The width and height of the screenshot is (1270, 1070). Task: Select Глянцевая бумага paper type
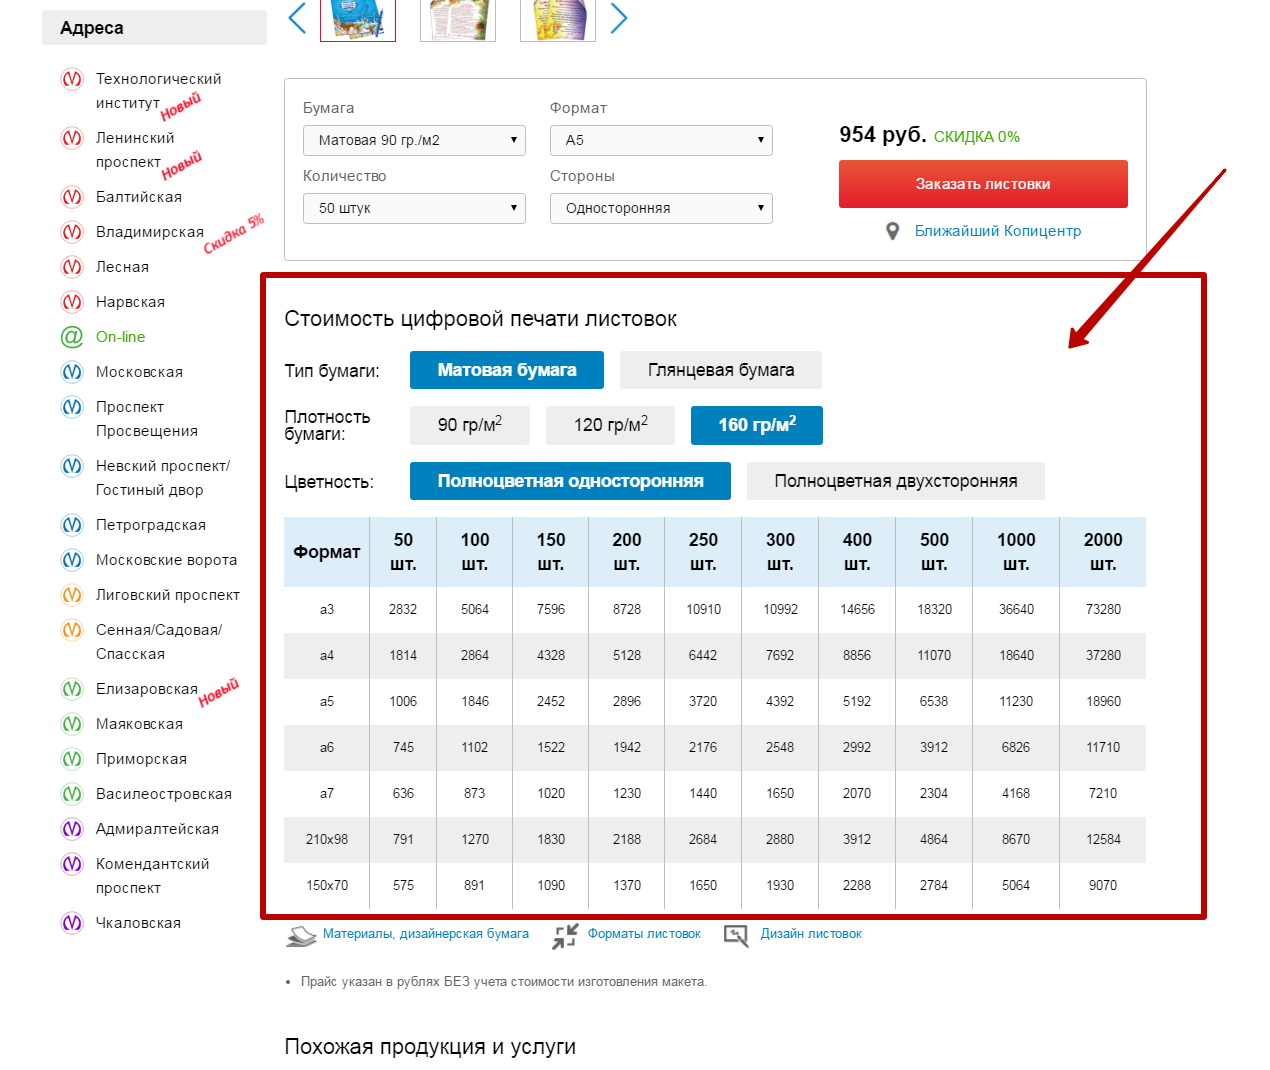[x=720, y=370]
